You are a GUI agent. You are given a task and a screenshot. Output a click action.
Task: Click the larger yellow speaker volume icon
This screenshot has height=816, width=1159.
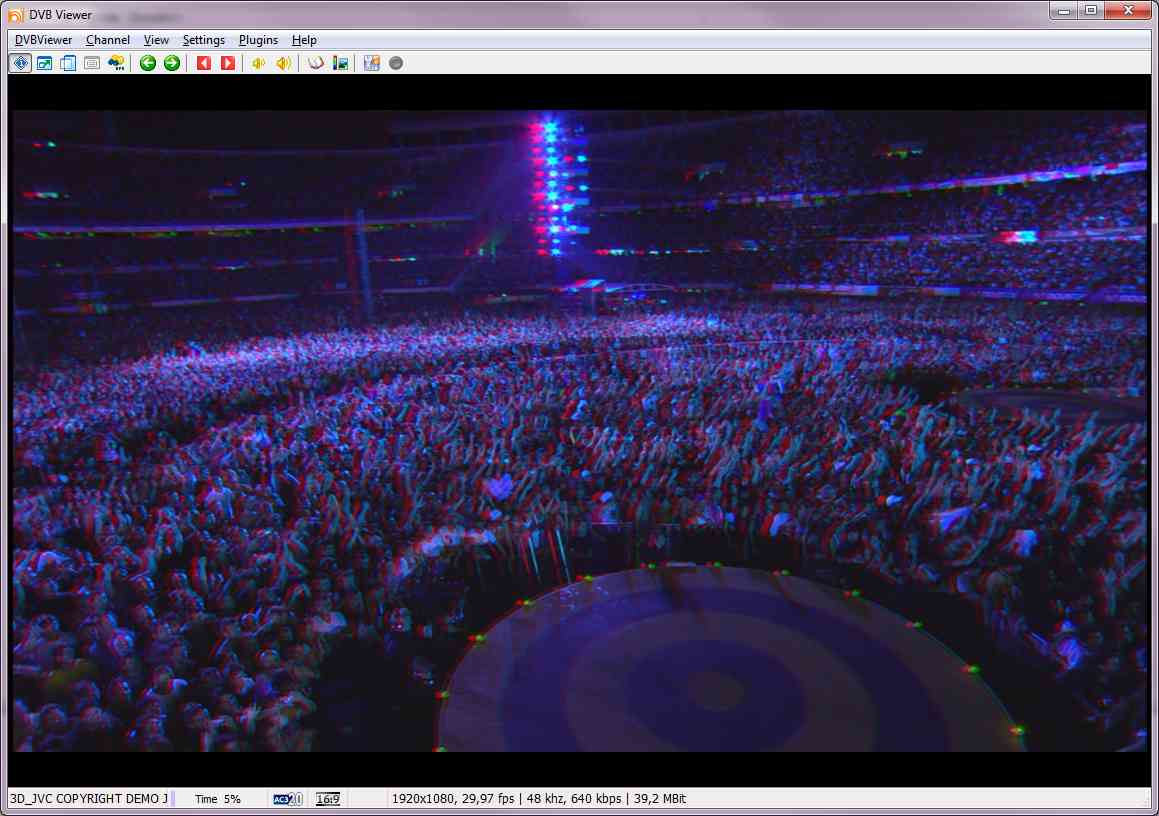[x=283, y=64]
